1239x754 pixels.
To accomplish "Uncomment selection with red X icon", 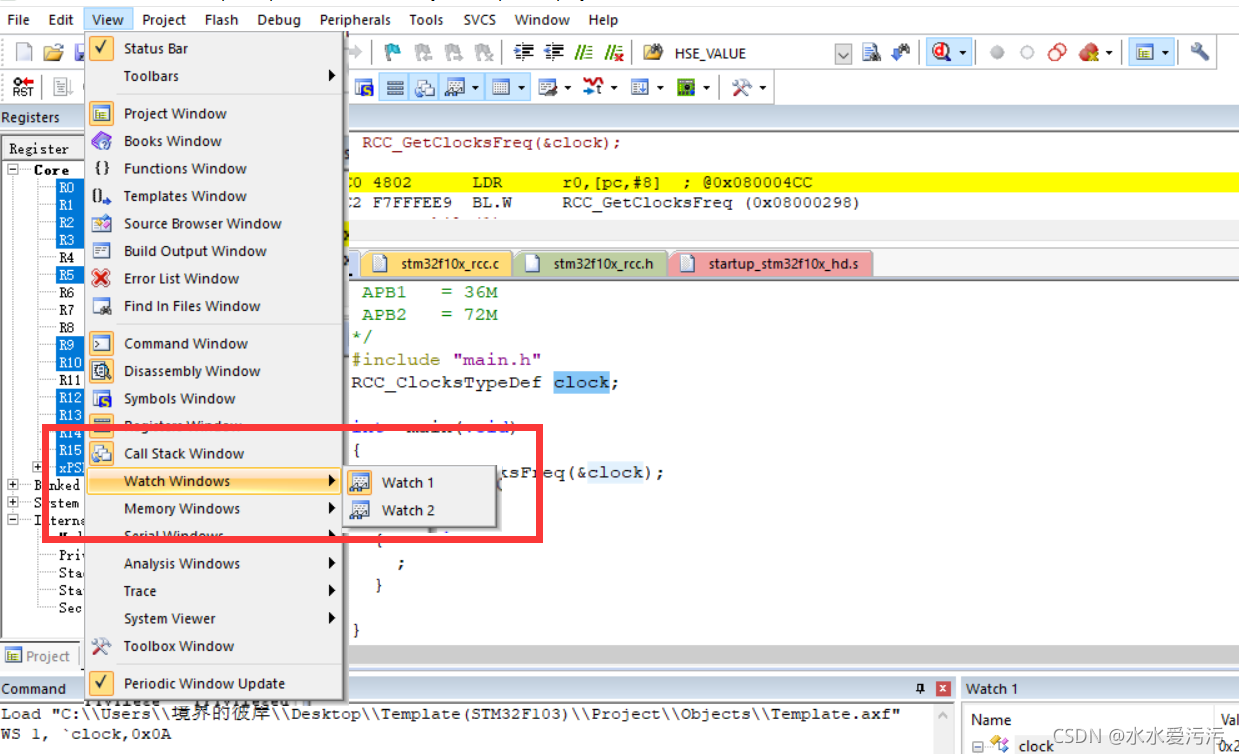I will (614, 53).
